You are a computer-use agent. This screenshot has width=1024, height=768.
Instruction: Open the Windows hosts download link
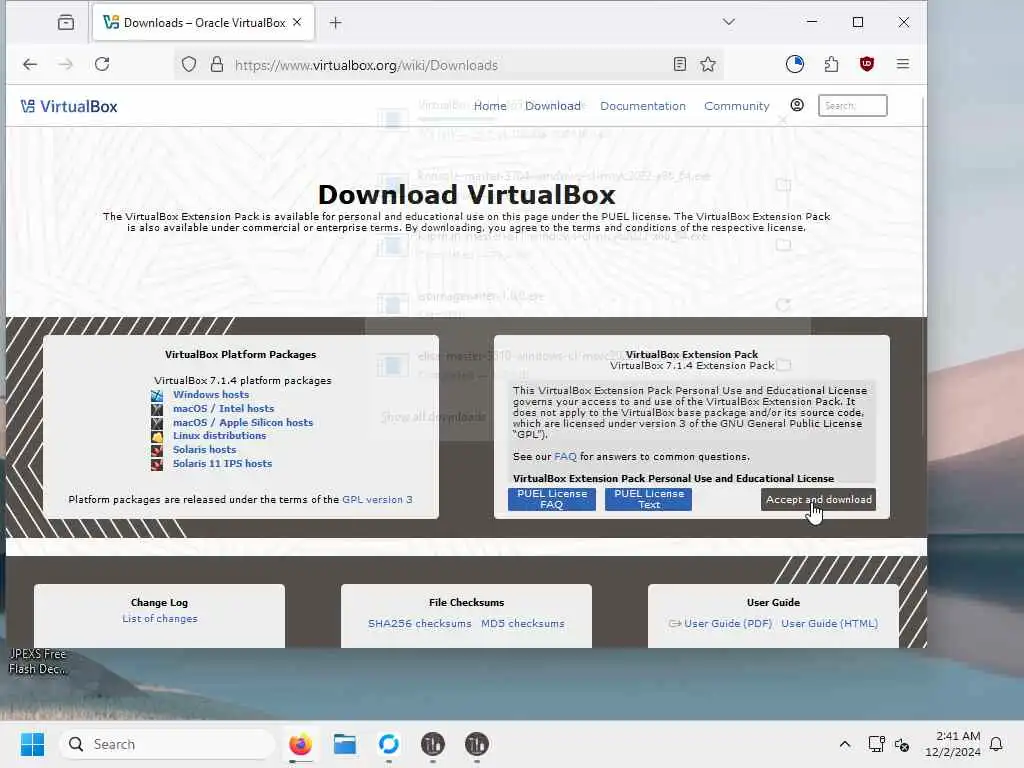point(211,394)
